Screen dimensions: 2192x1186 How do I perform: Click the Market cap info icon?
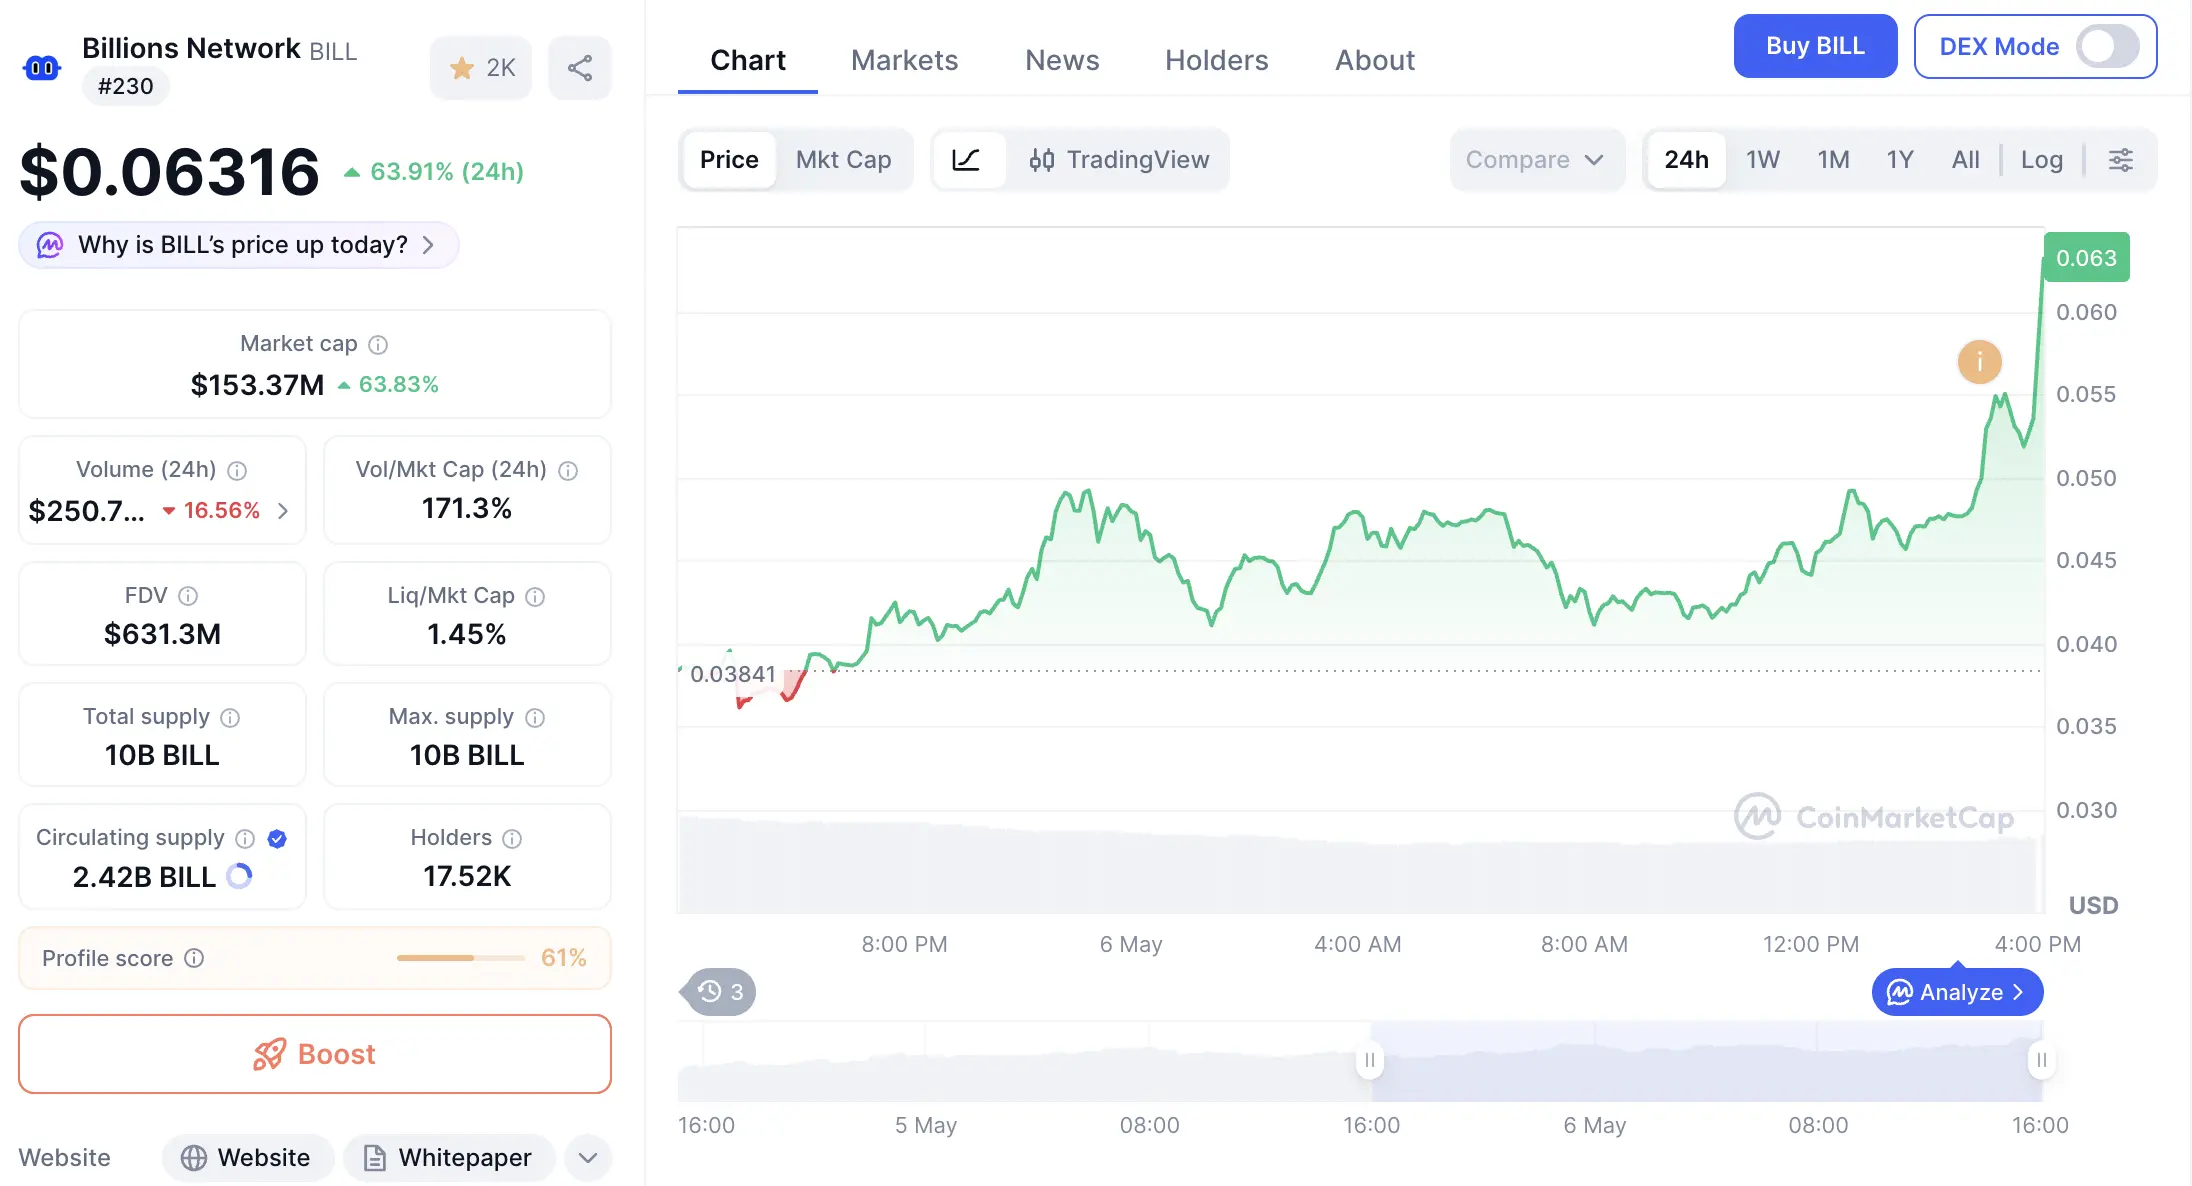coord(378,345)
